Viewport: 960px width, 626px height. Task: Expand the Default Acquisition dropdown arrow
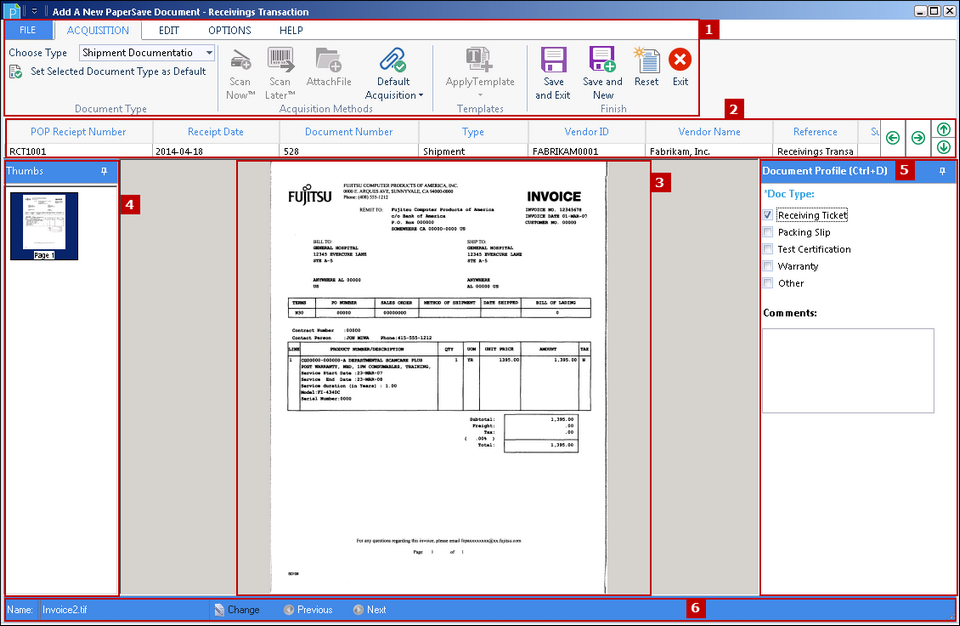pos(421,96)
